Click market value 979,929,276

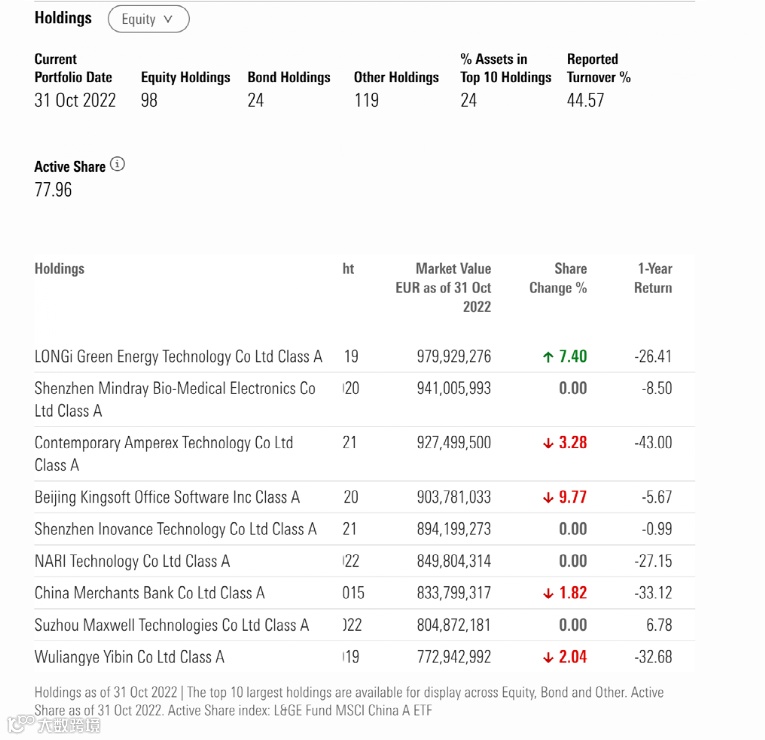pyautogui.click(x=454, y=357)
